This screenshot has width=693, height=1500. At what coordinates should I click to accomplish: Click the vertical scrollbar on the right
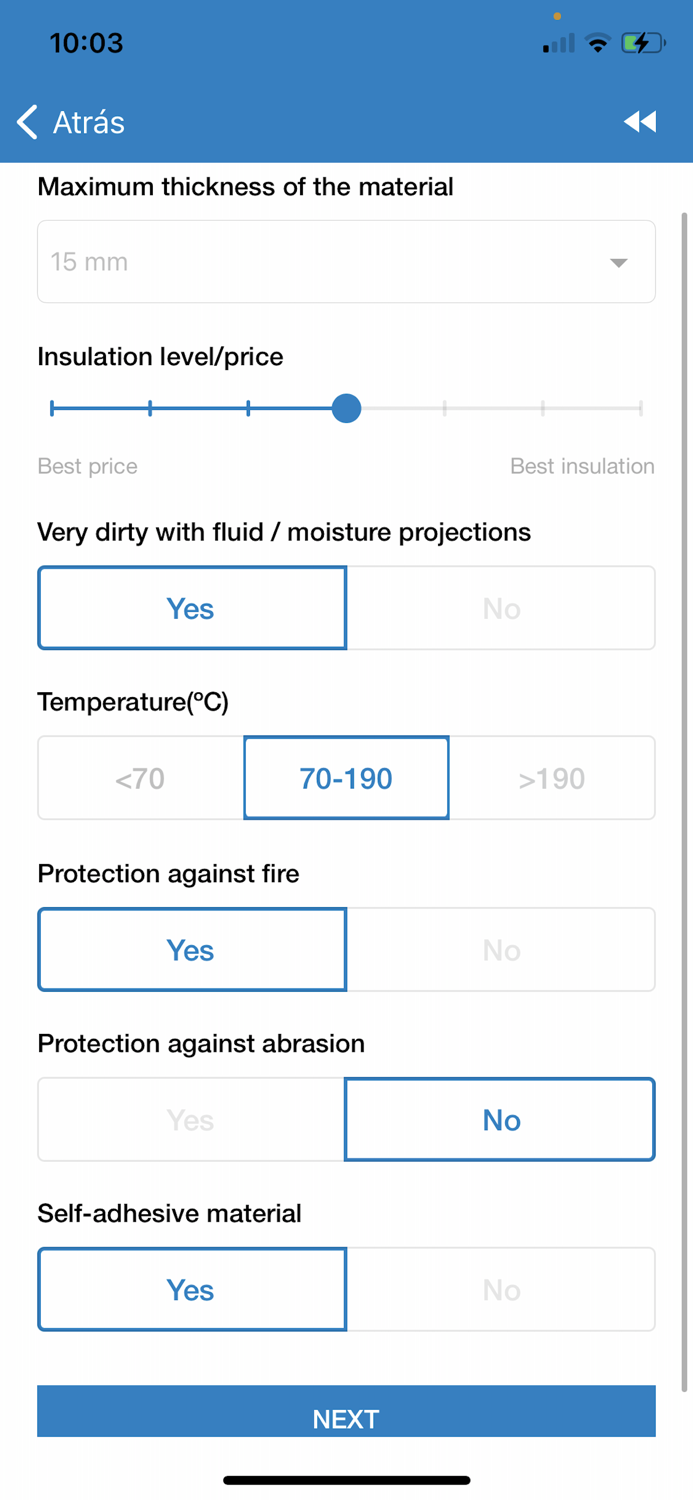tap(684, 800)
